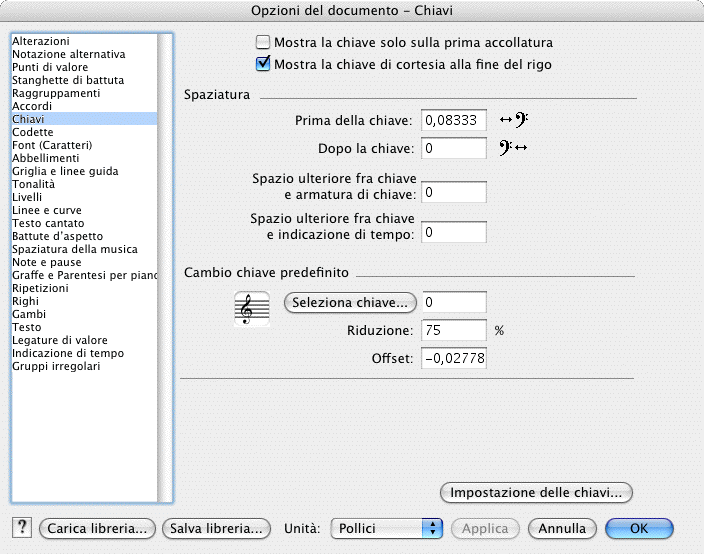Viewport: 704px width, 554px height.
Task: Open the Unità dropdown showing Pollici
Action: (x=386, y=528)
